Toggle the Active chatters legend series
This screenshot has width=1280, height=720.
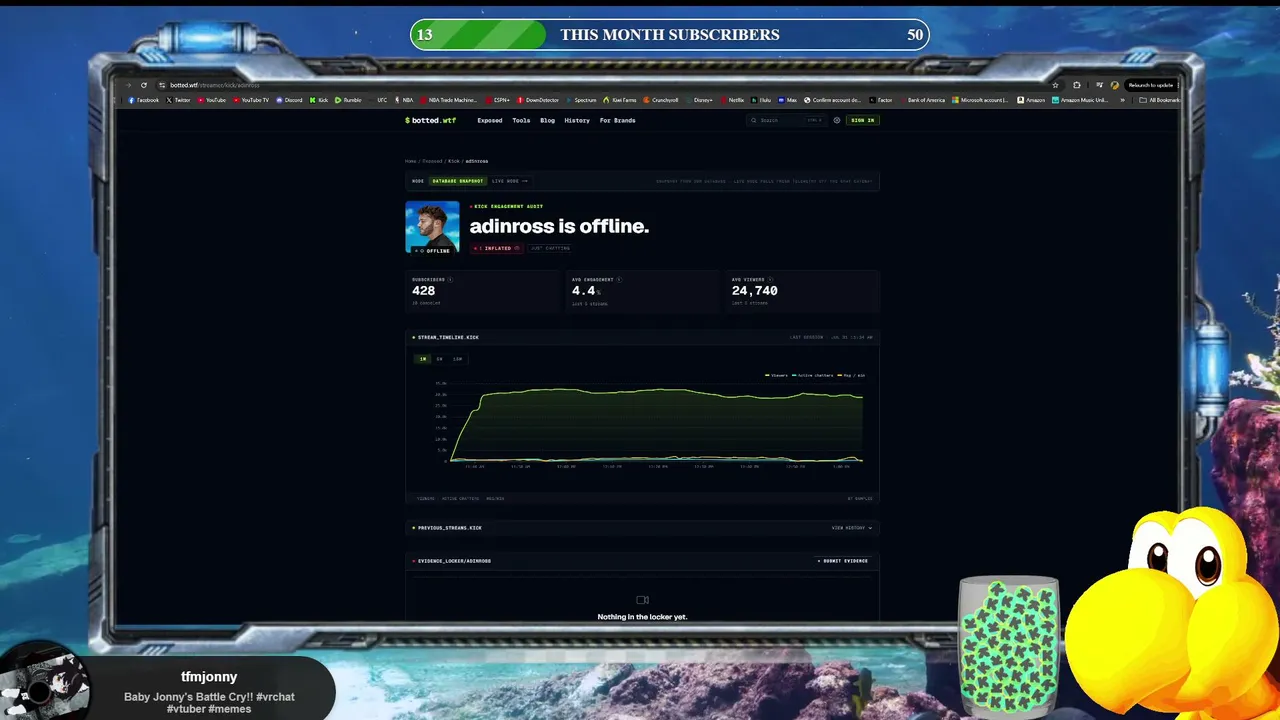pyautogui.click(x=813, y=375)
